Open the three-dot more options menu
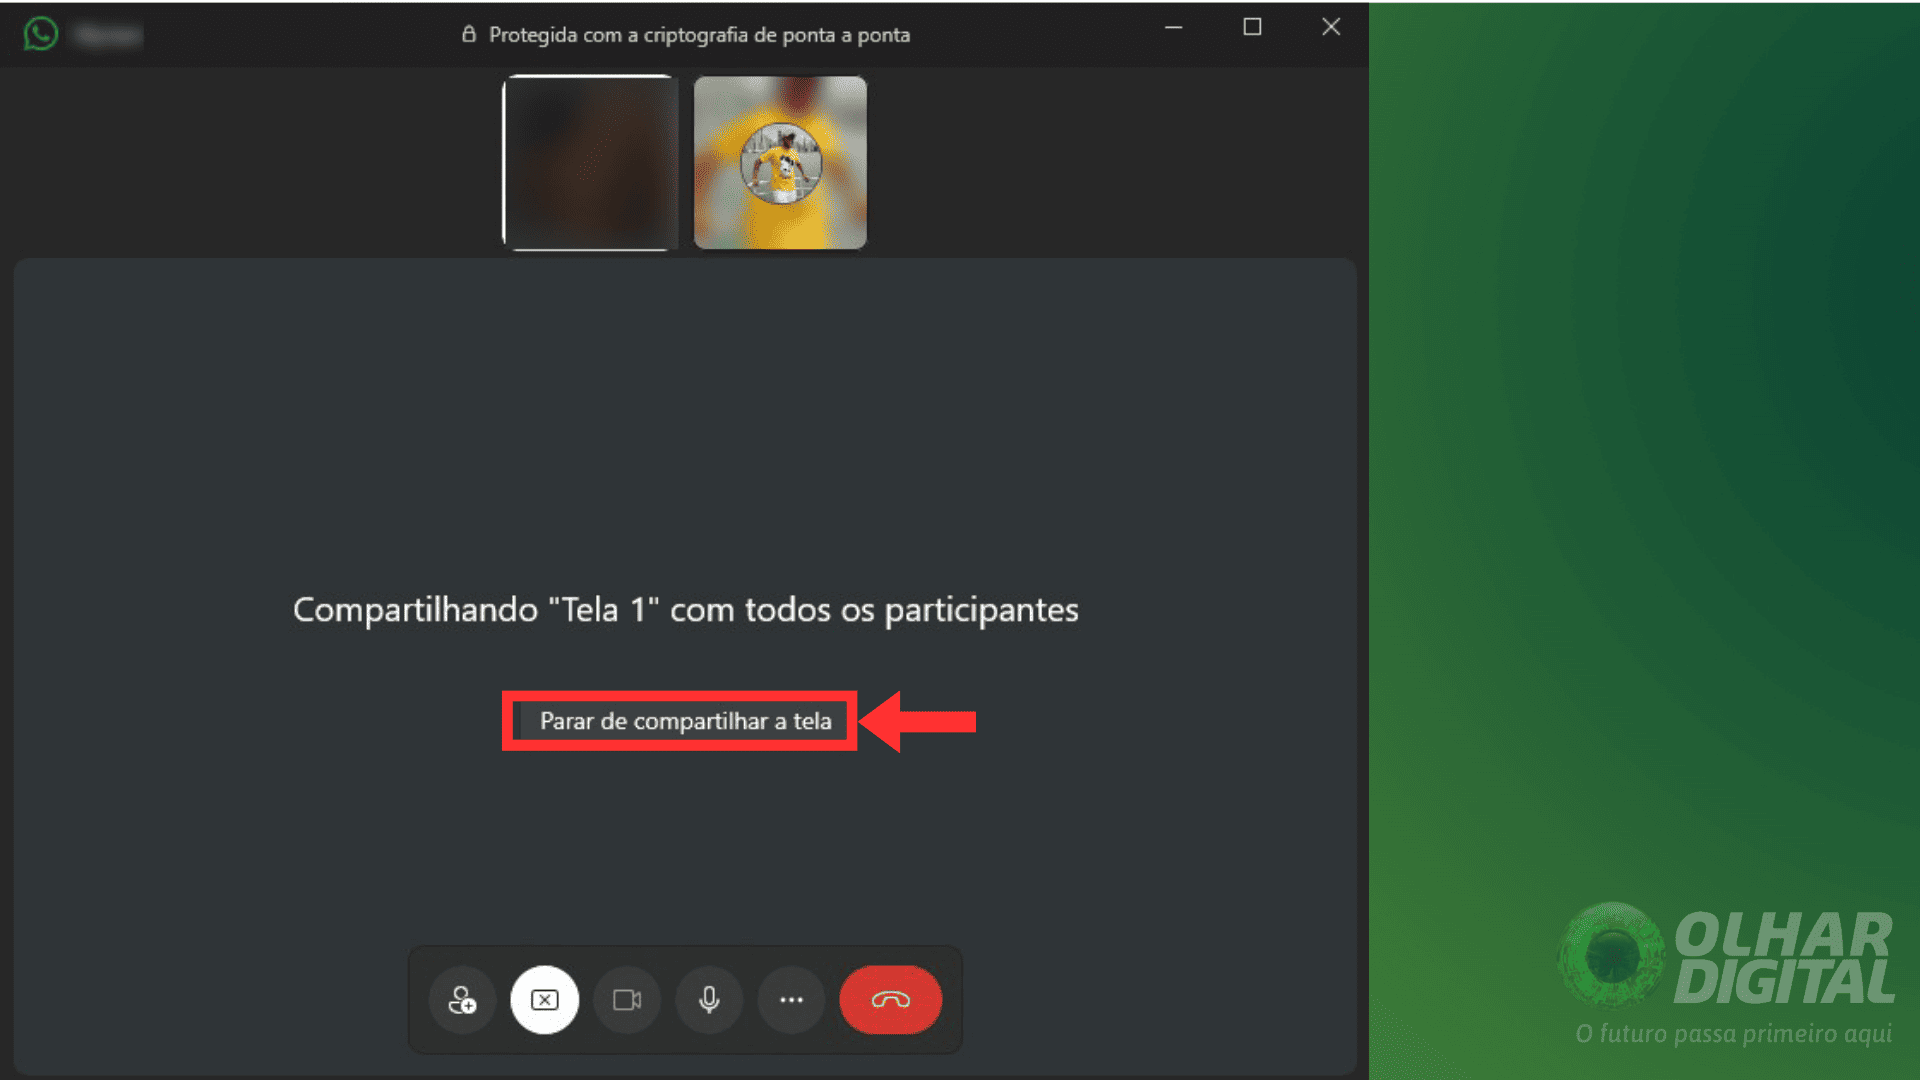 pos(791,1000)
